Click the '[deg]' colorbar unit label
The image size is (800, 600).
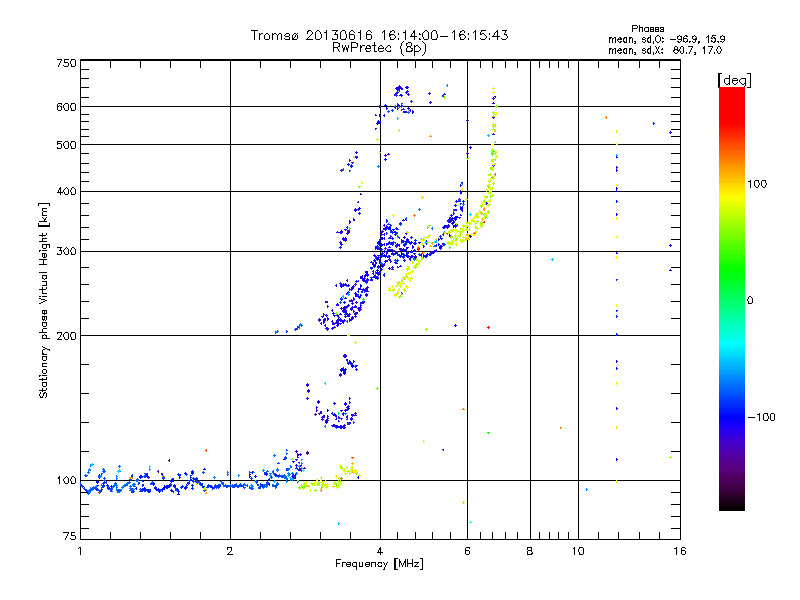(x=734, y=80)
